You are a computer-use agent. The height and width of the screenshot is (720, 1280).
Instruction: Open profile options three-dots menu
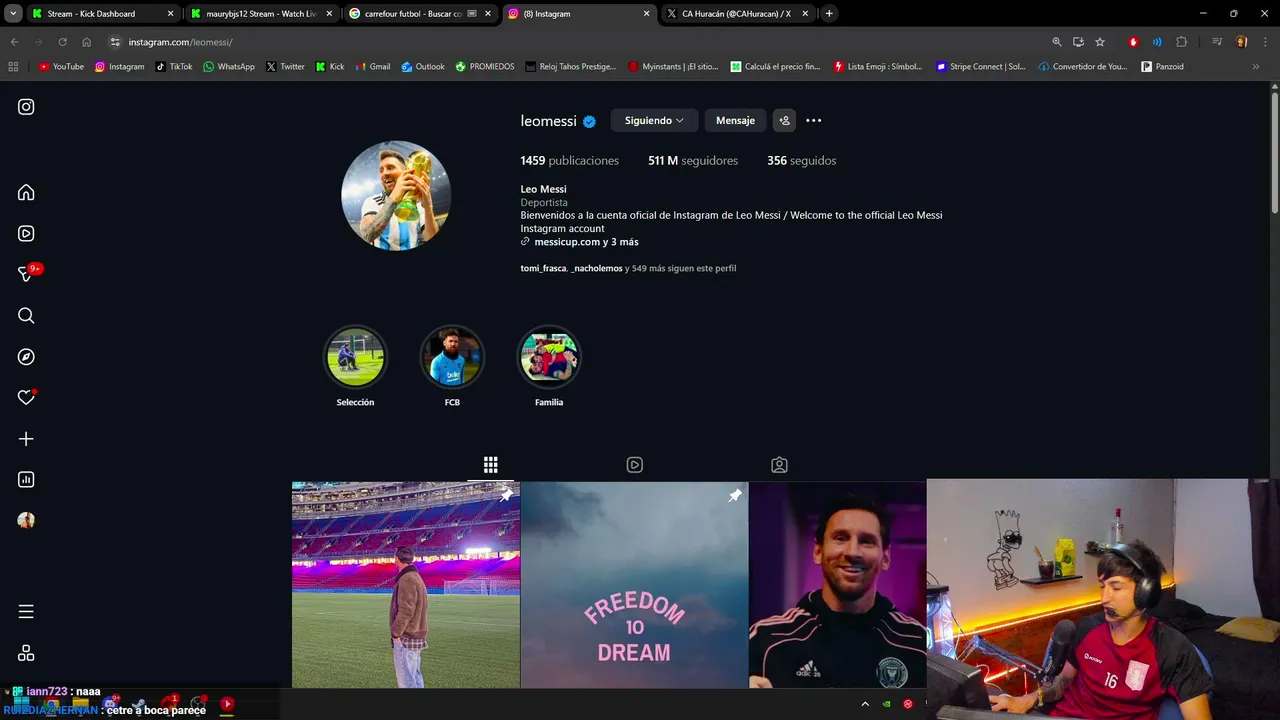pos(814,120)
